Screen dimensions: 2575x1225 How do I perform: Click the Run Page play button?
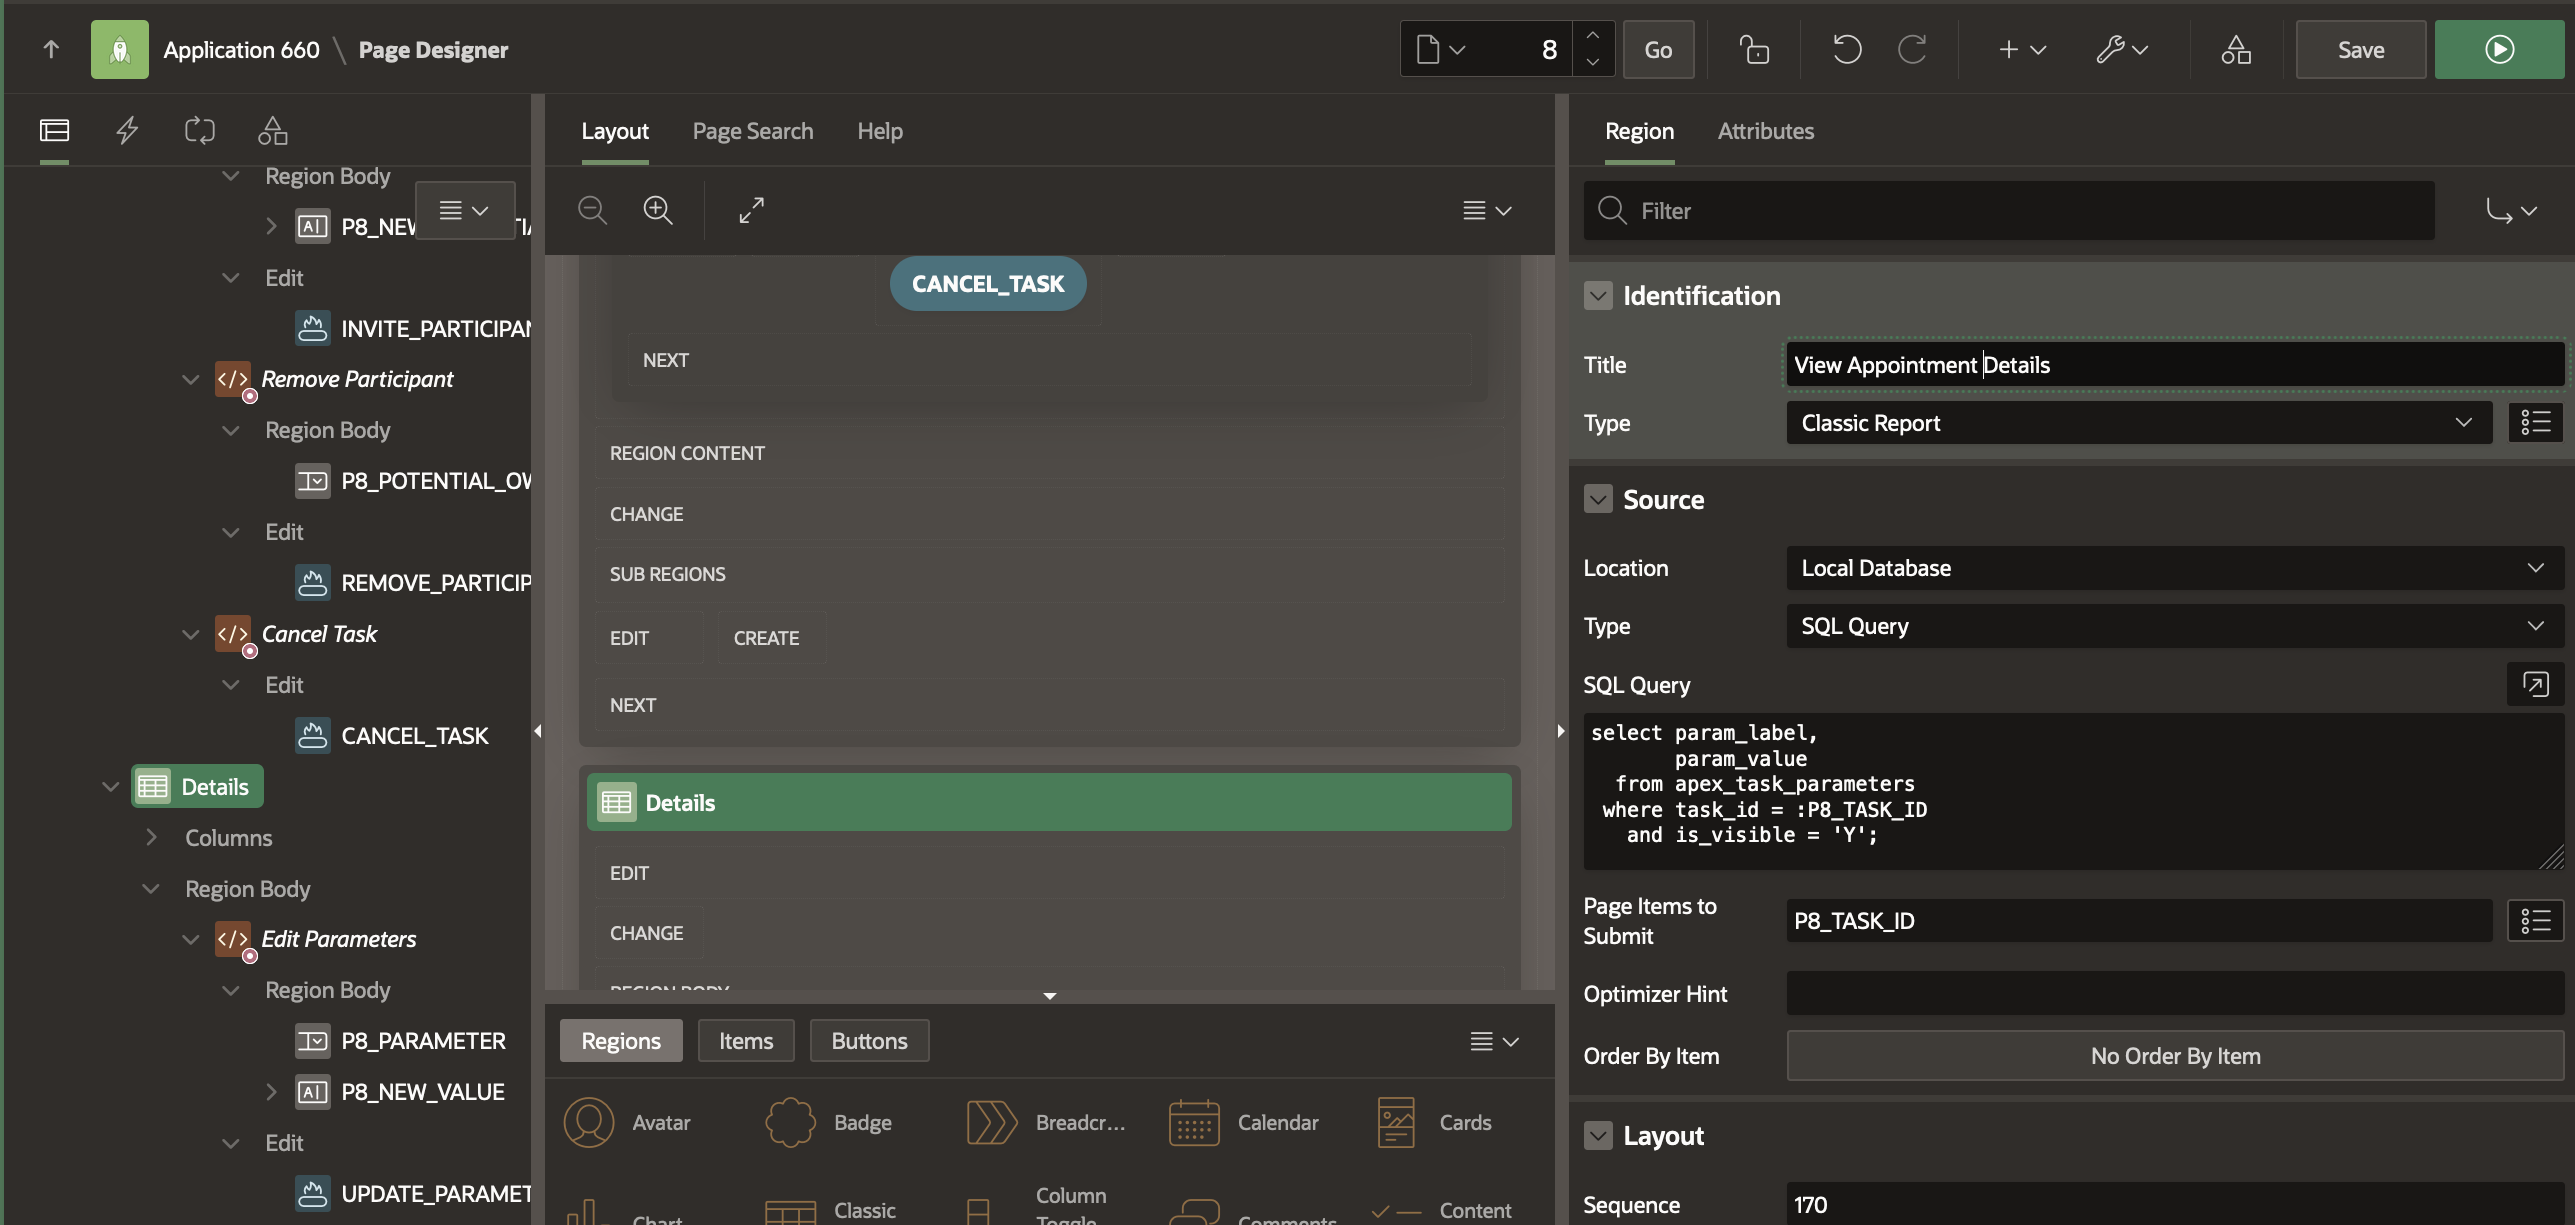[2498, 49]
